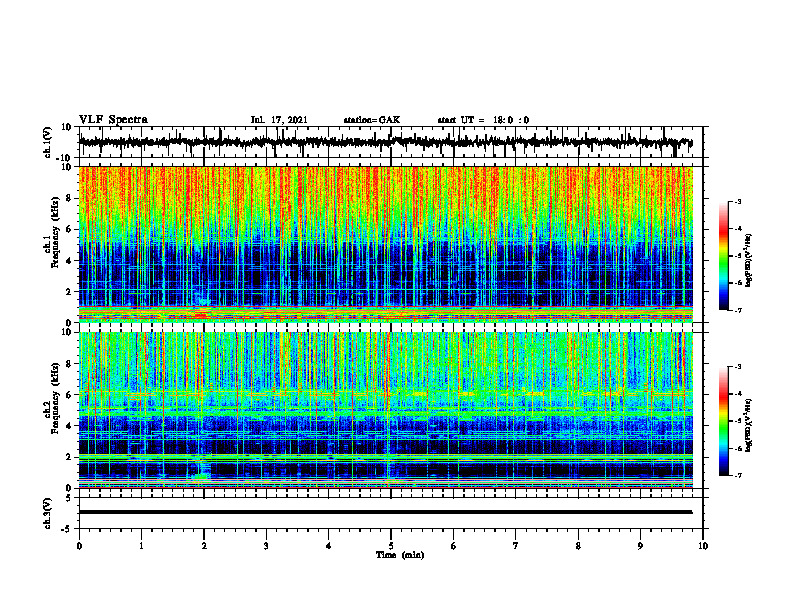Viewport: 792px width, 612px height.
Task: Click the ch.1 spectrogram color scale bar
Action: pos(724,256)
